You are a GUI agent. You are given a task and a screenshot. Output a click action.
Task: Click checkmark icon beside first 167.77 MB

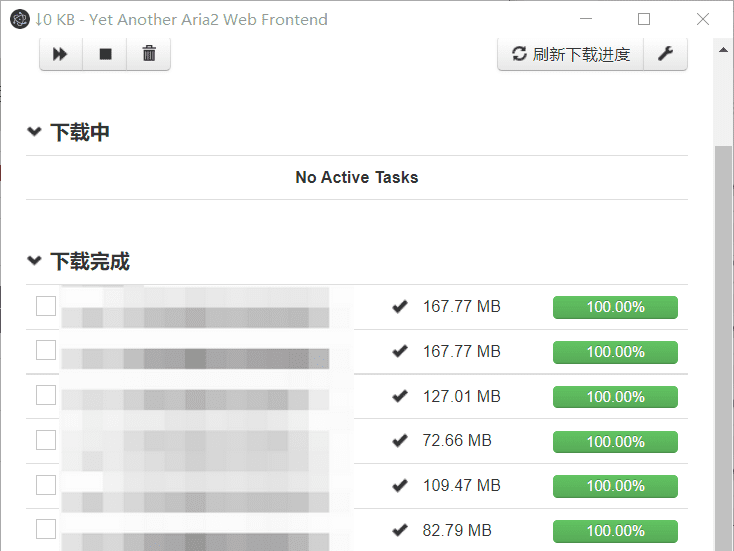pos(400,307)
